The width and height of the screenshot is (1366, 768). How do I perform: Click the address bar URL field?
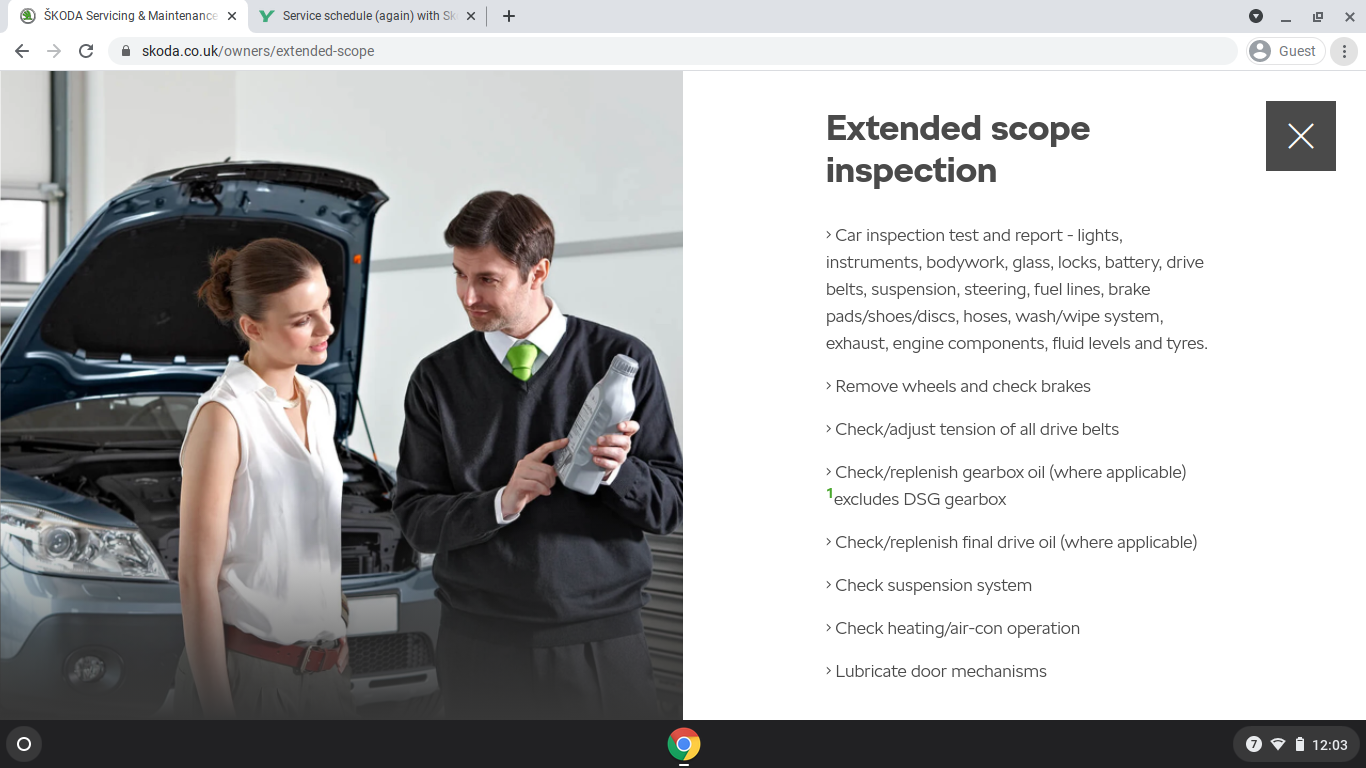[600, 51]
